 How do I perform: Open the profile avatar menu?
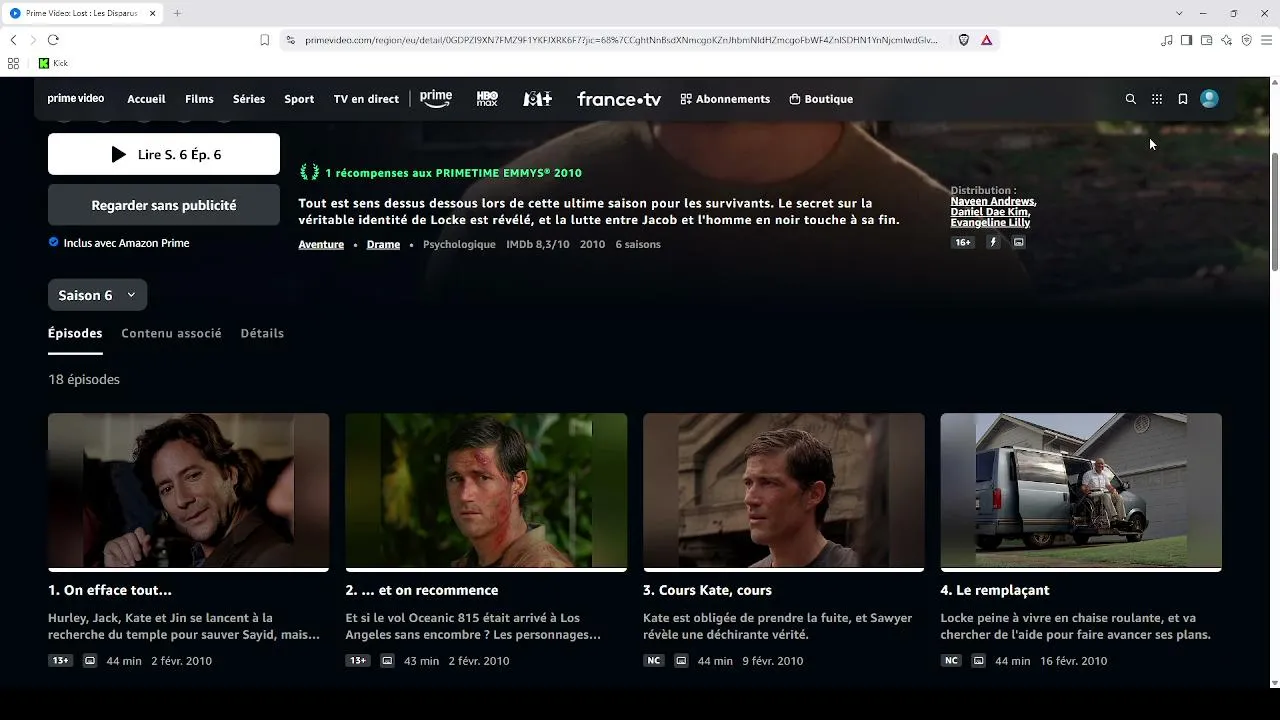tap(1209, 99)
